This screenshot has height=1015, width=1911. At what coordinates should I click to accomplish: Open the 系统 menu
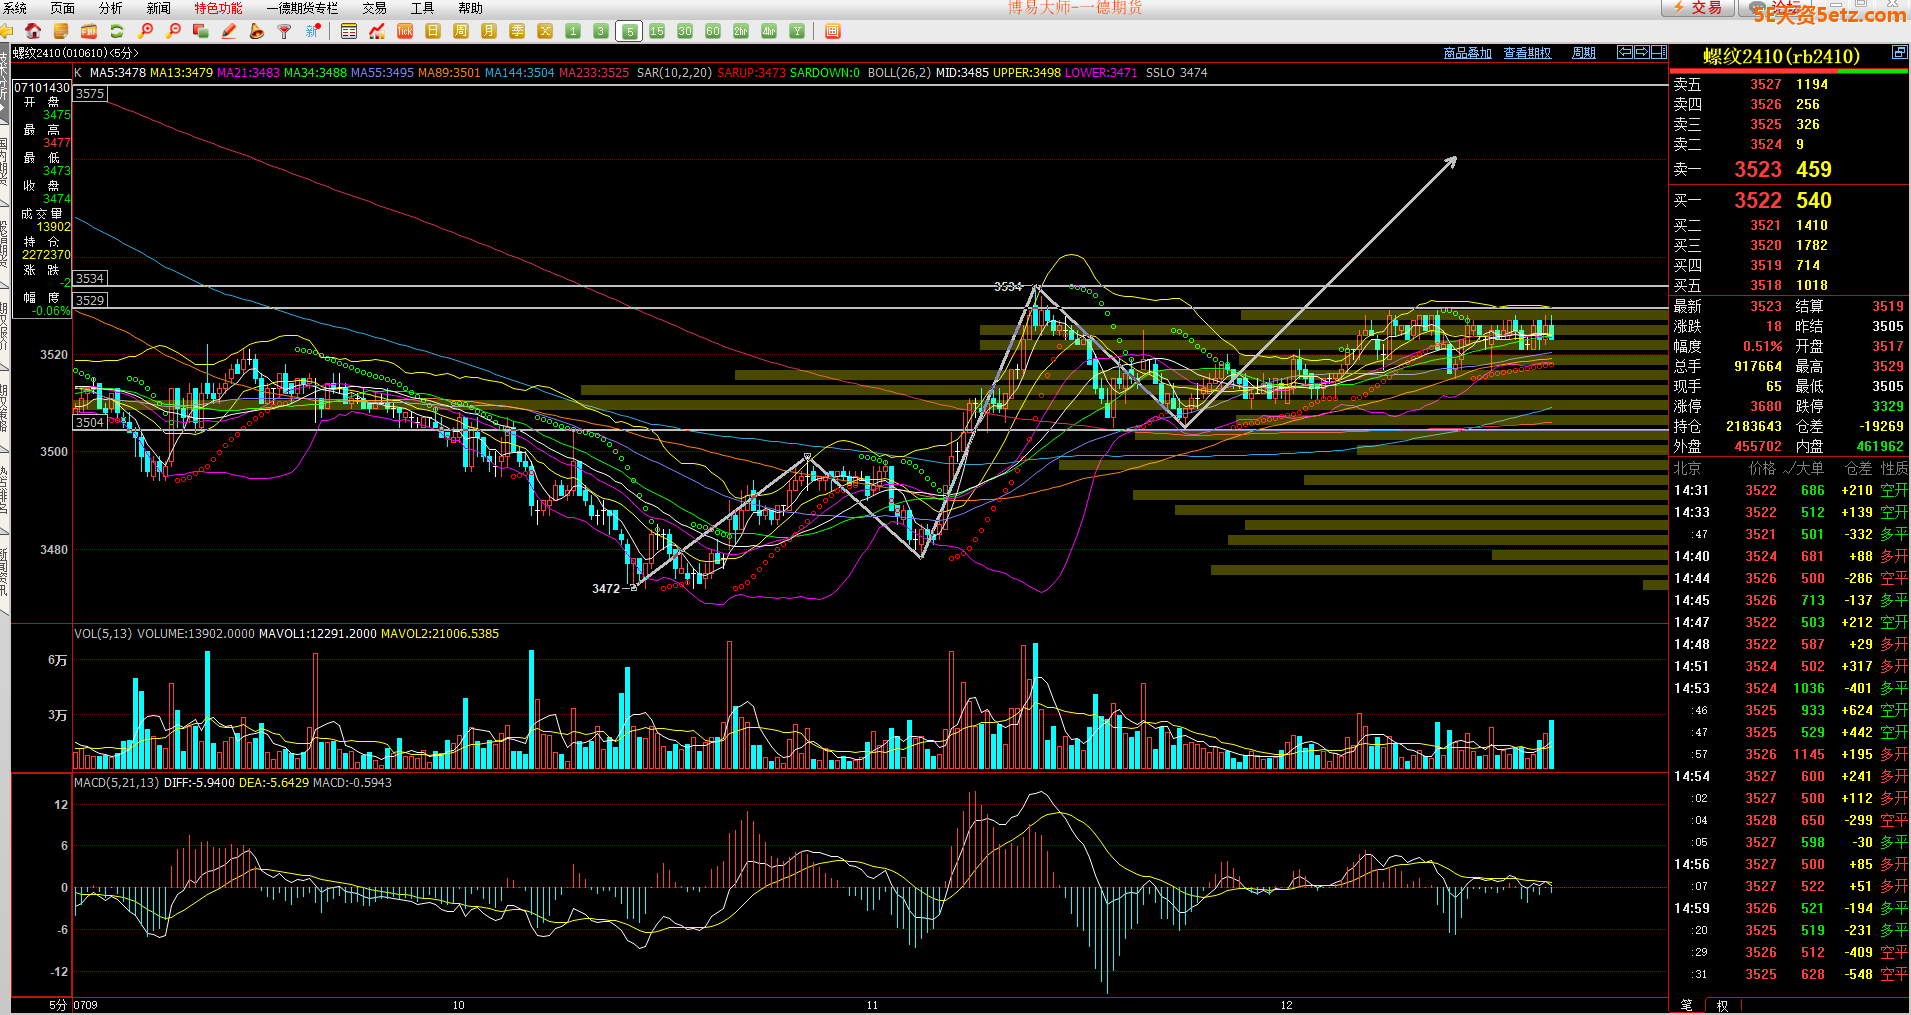(x=15, y=8)
